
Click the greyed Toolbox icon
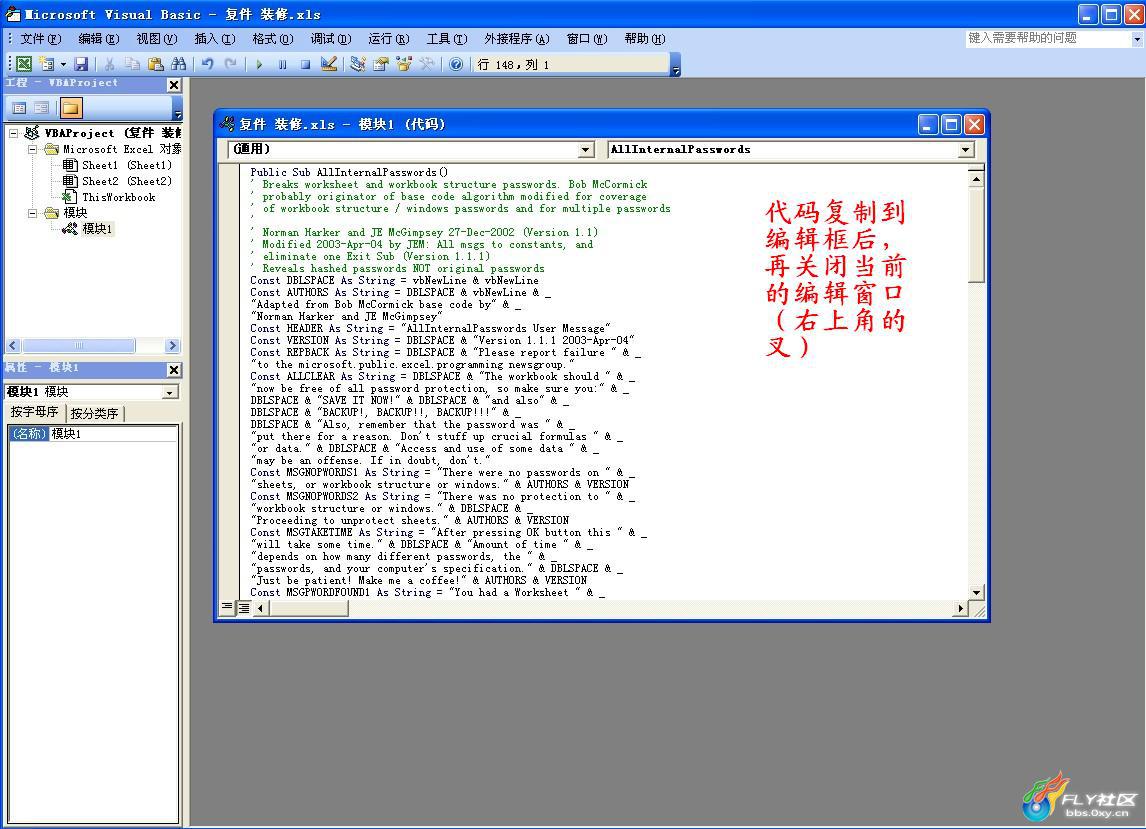click(x=427, y=64)
